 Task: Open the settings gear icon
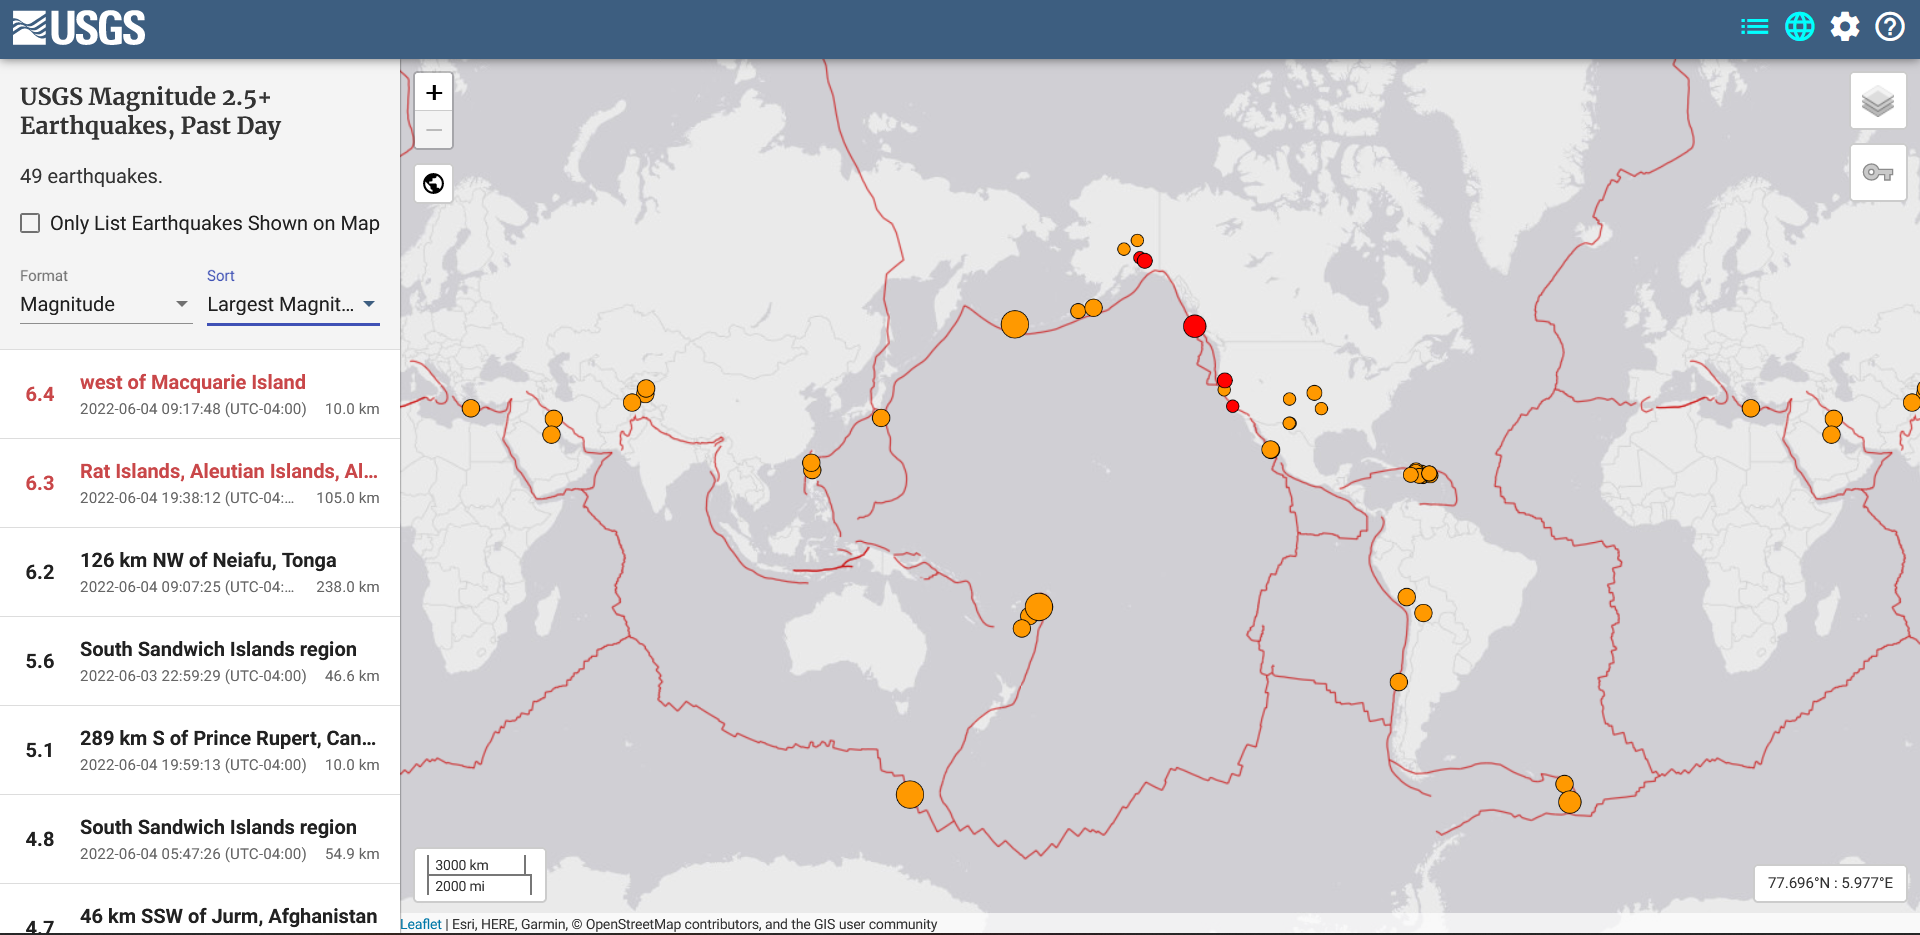pos(1845,27)
